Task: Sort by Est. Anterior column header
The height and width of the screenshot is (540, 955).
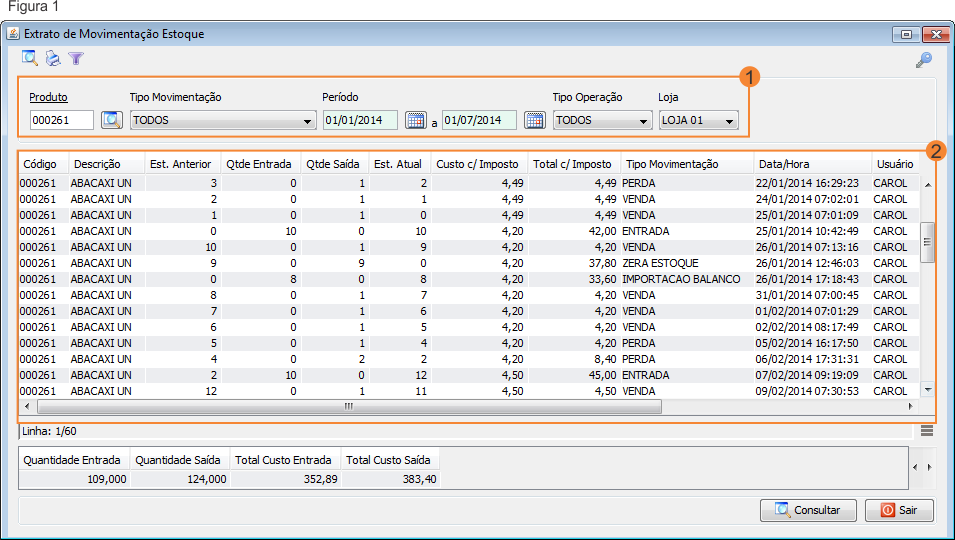Action: [183, 164]
